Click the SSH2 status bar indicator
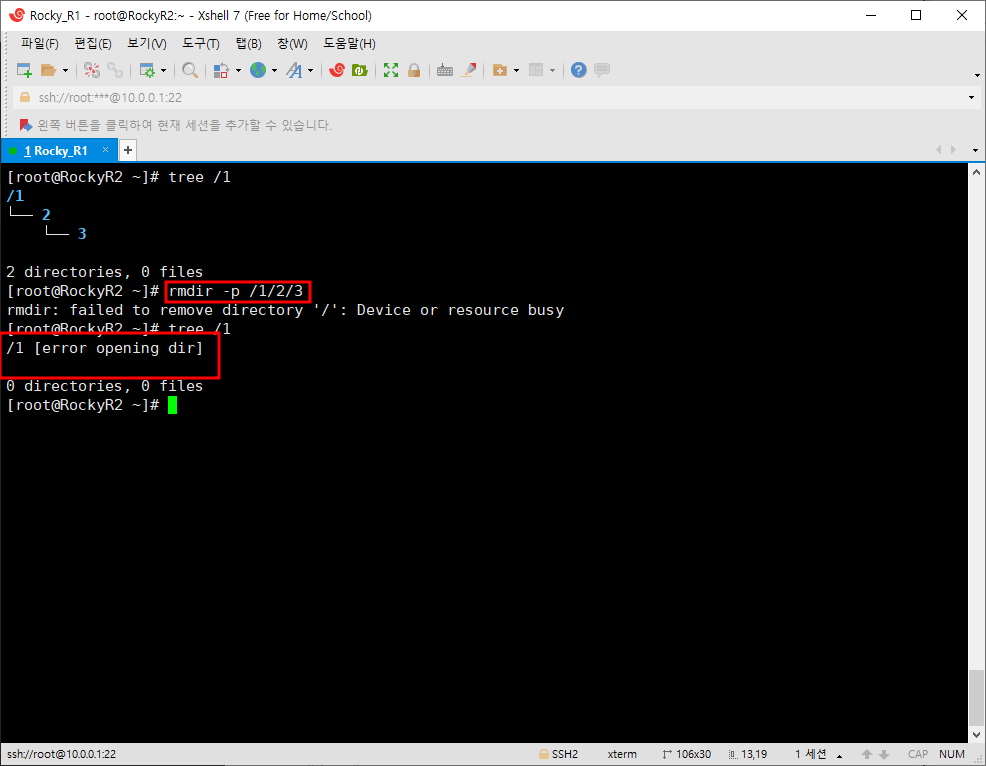This screenshot has width=986, height=766. (558, 754)
